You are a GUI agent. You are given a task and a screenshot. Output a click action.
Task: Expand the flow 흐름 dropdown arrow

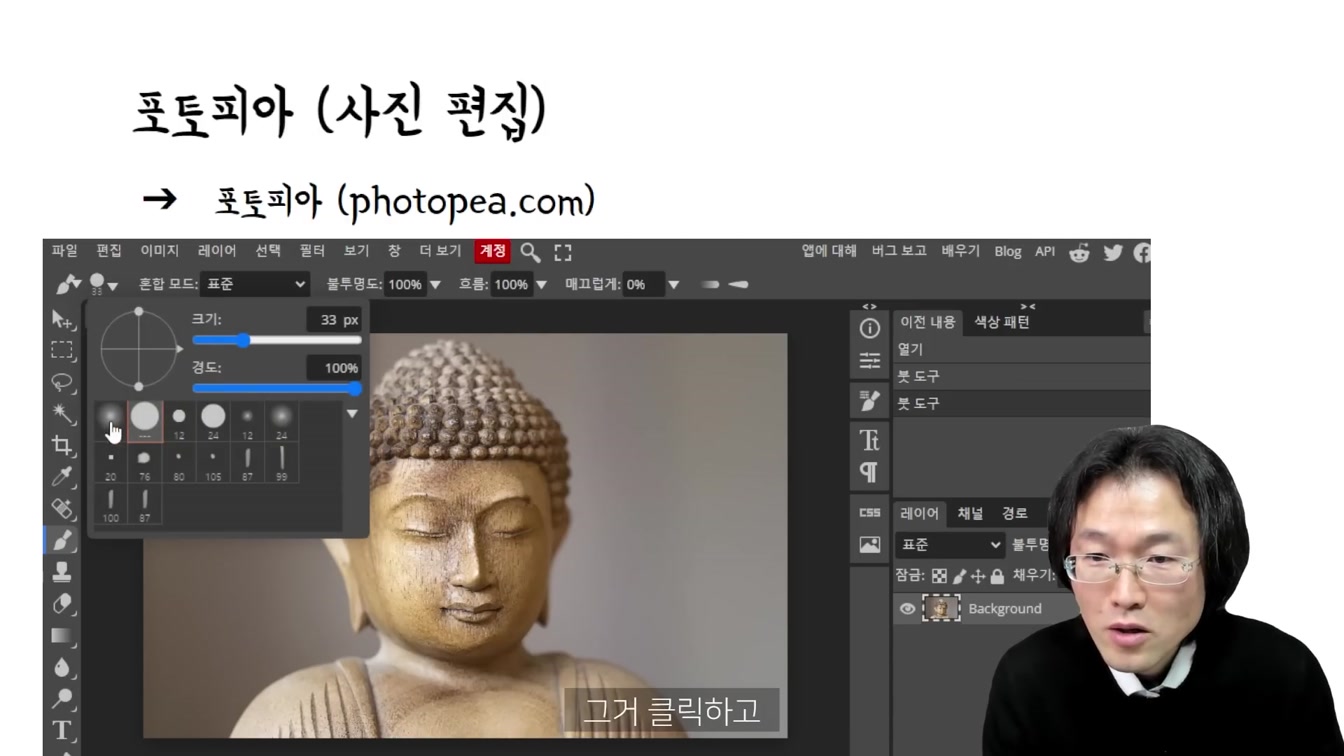[541, 285]
